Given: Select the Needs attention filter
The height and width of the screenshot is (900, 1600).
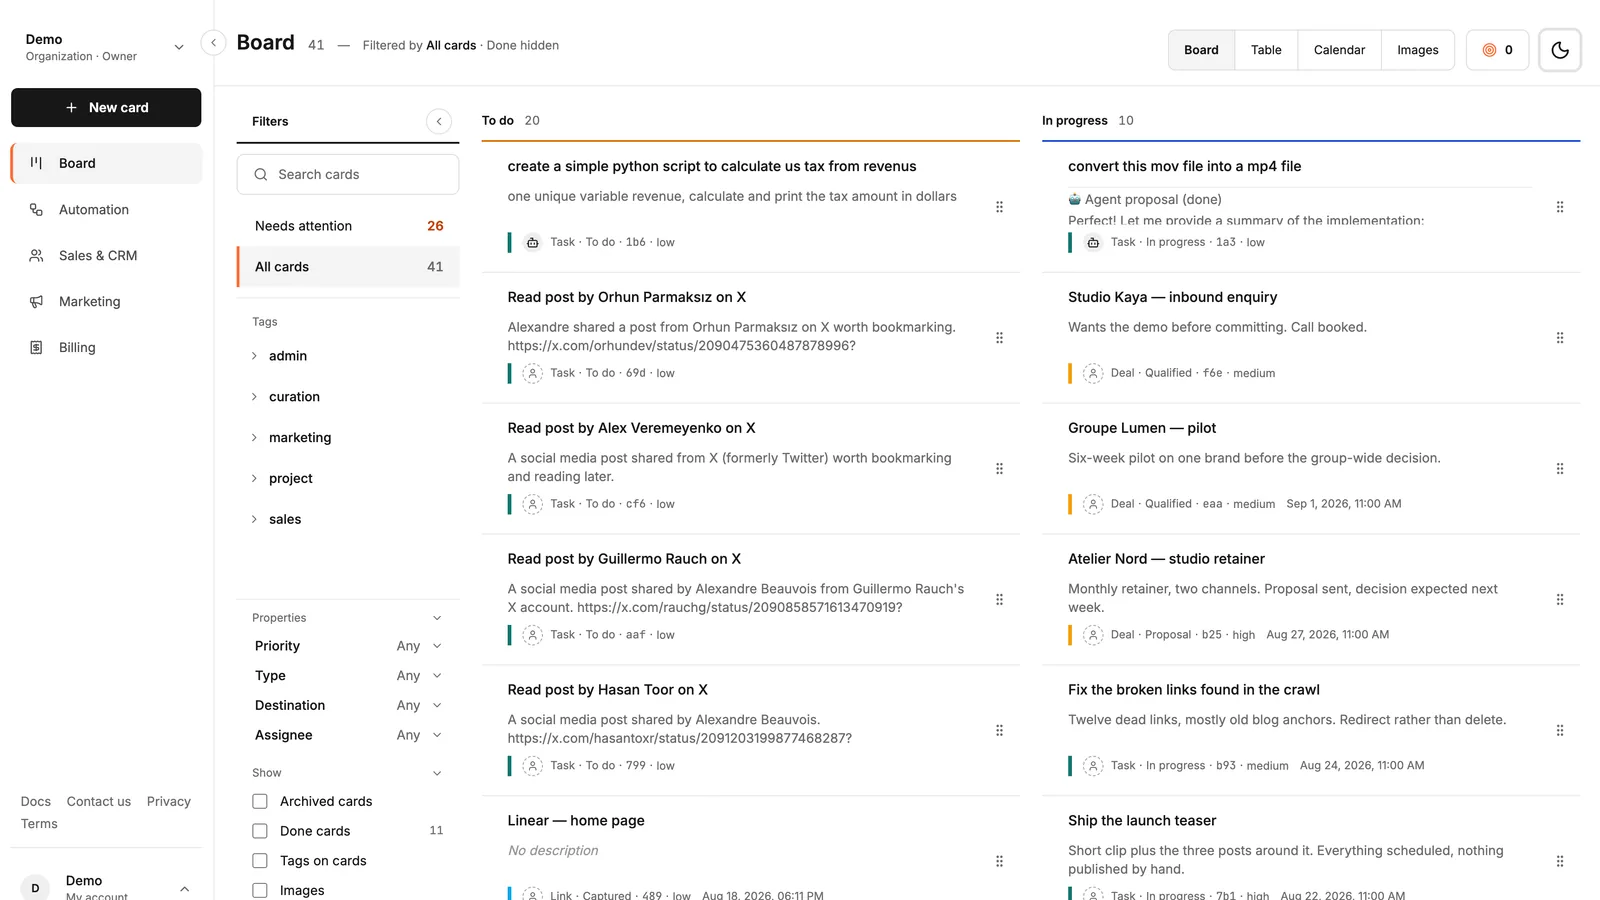Looking at the screenshot, I should [x=348, y=226].
